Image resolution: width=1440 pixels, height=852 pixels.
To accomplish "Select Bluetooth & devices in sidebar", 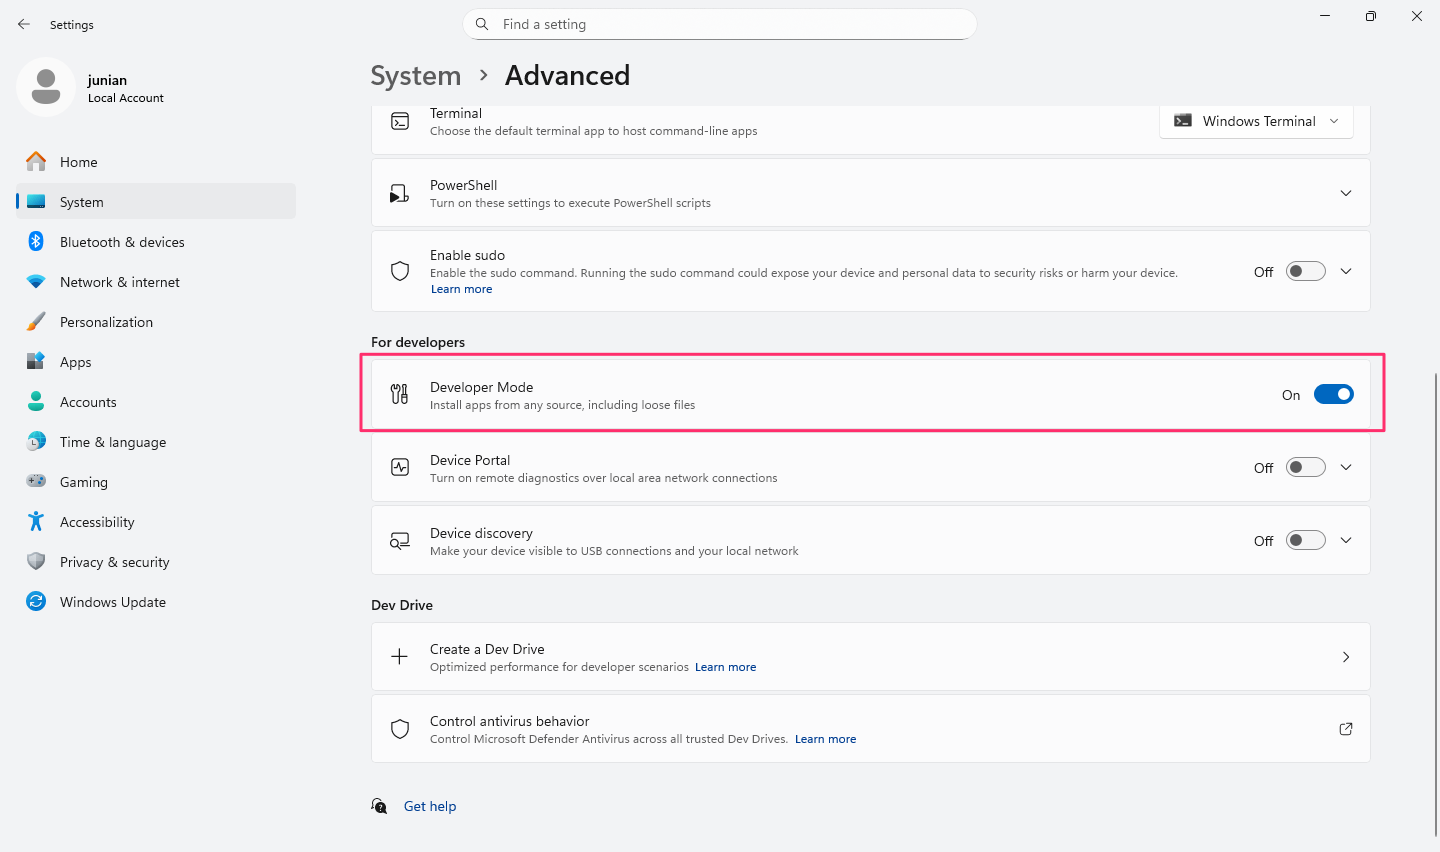I will point(156,241).
